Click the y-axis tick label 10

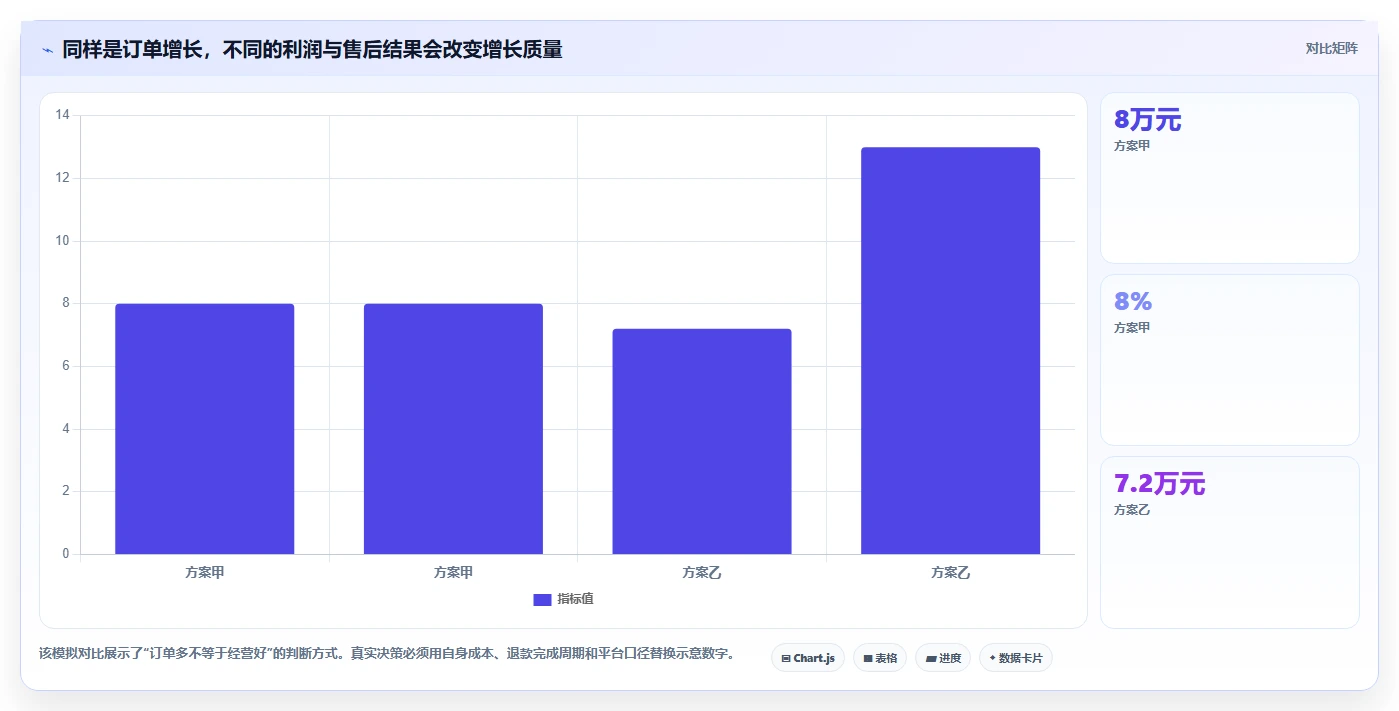pos(62,241)
